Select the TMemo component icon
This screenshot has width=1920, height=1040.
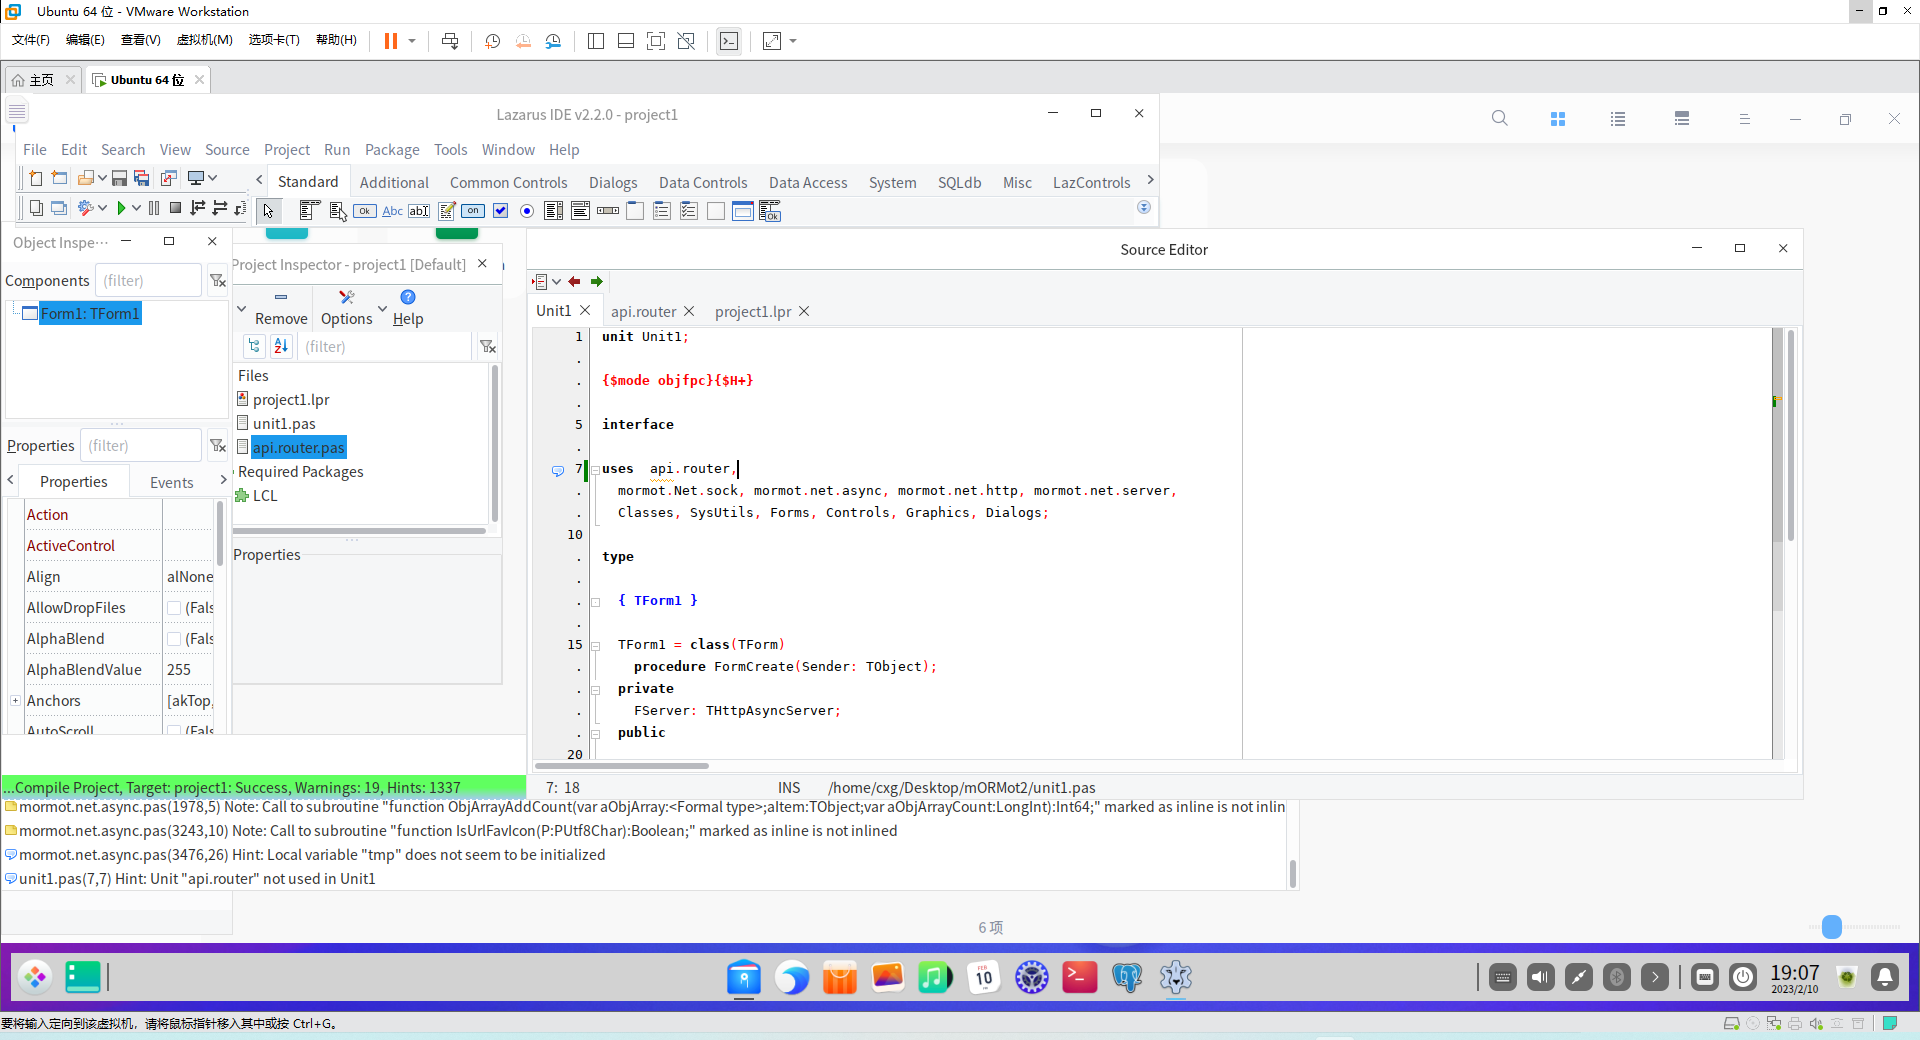tap(447, 210)
